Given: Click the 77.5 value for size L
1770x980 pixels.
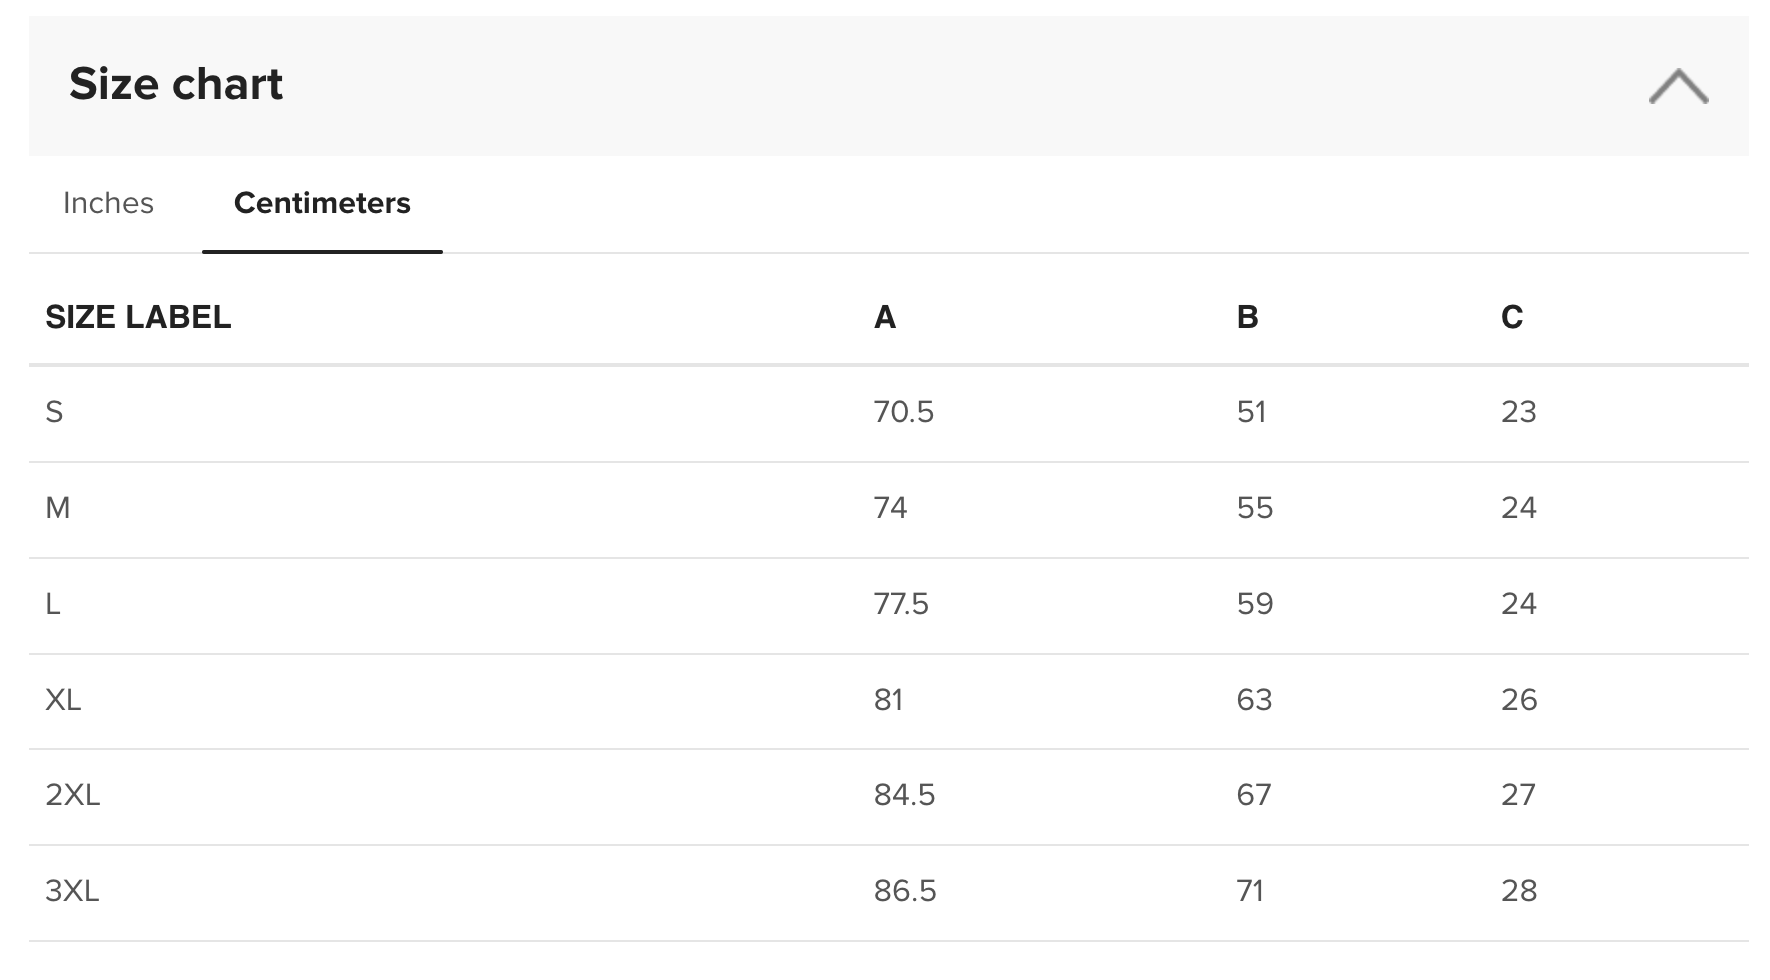Looking at the screenshot, I should click(901, 604).
